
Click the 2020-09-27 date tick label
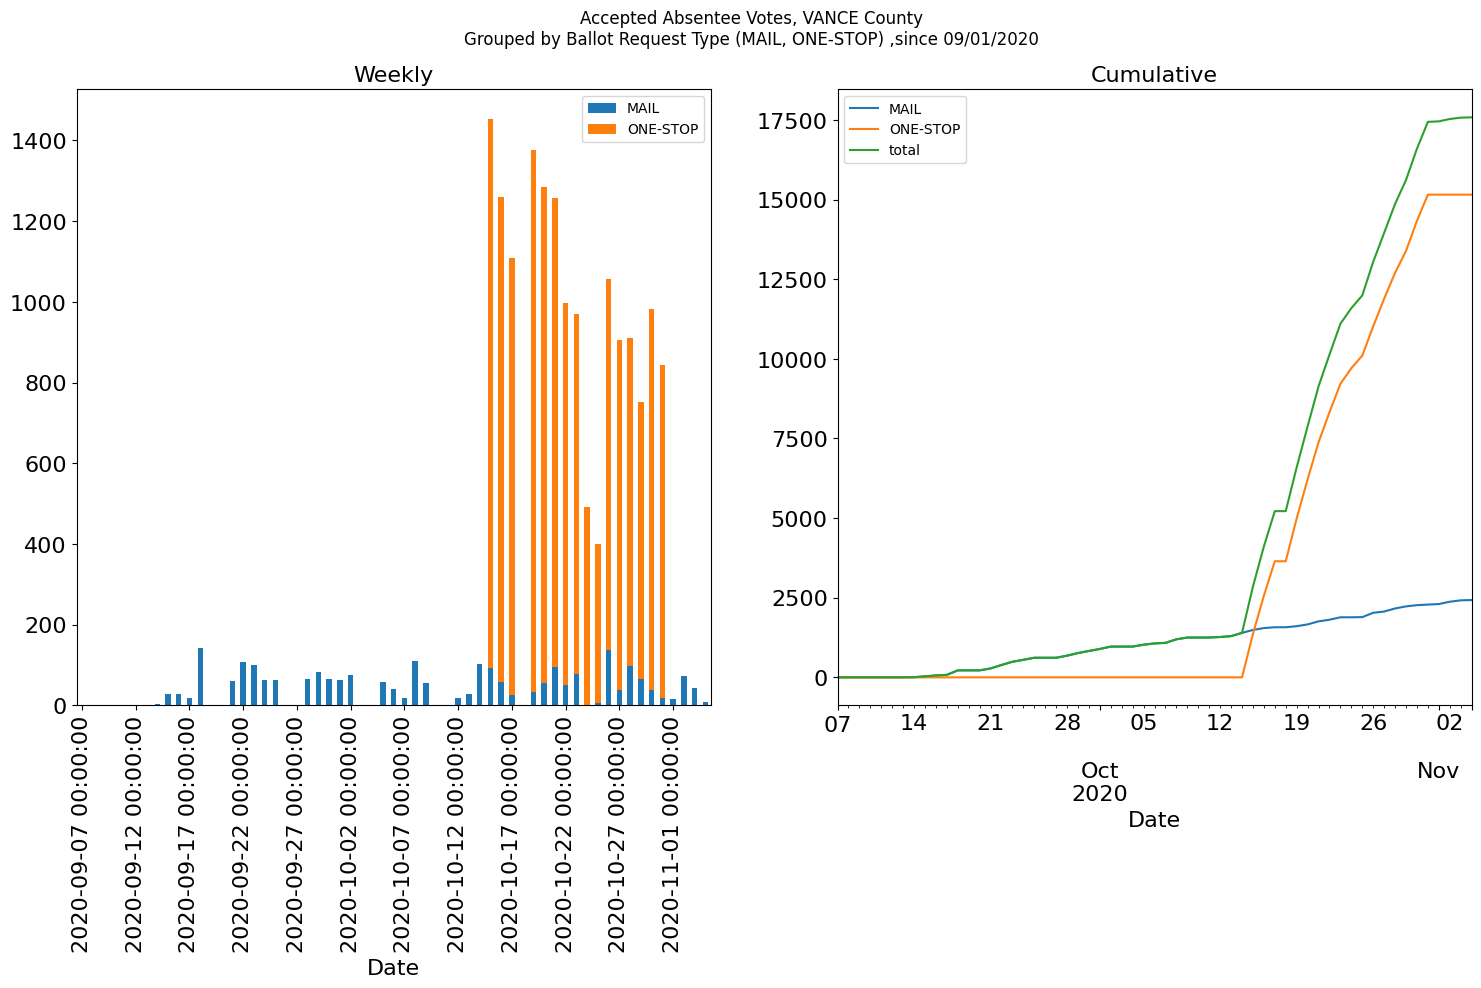[295, 832]
